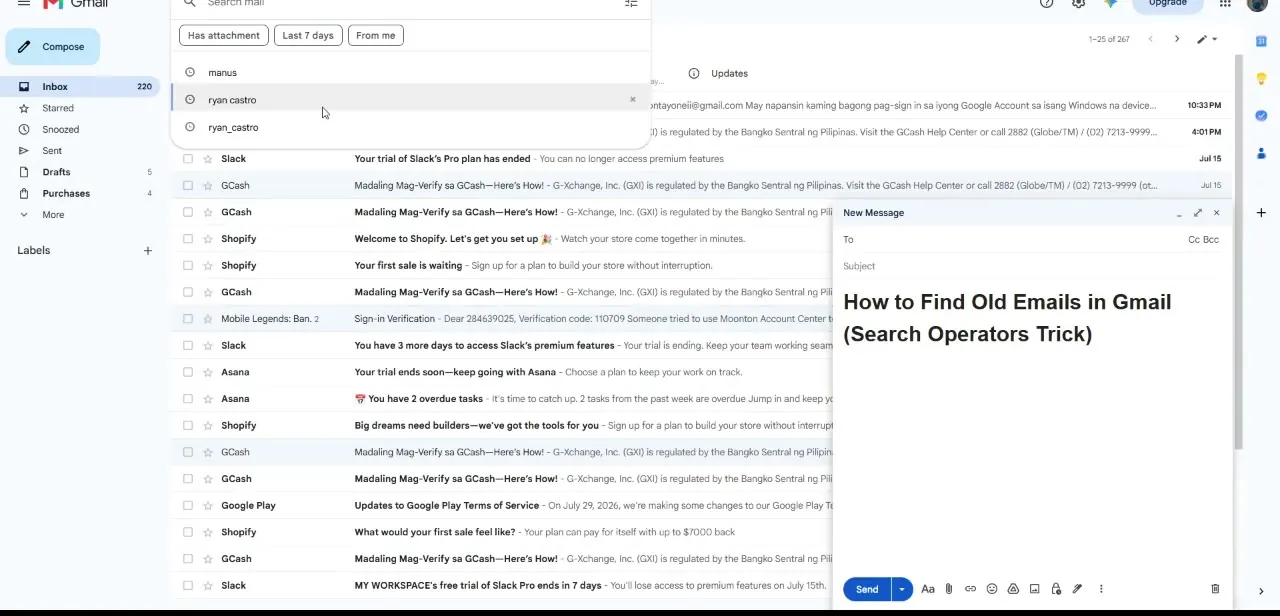Screen dimensions: 1280x616
Task: Click the Upgrade button
Action: click(x=1167, y=4)
